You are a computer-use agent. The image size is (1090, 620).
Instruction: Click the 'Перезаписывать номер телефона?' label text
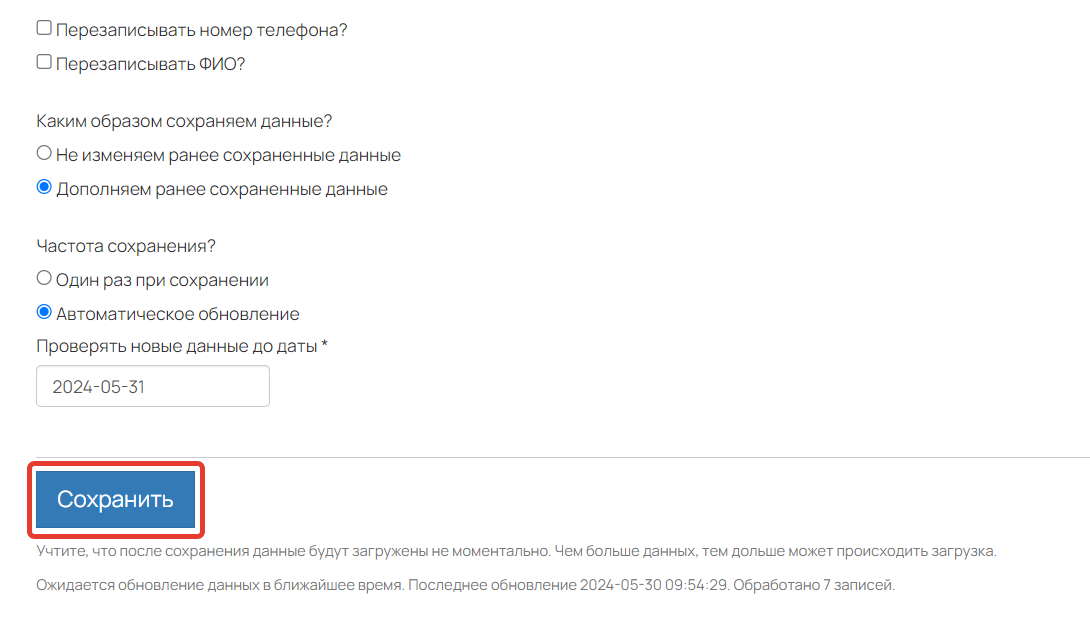coord(202,30)
